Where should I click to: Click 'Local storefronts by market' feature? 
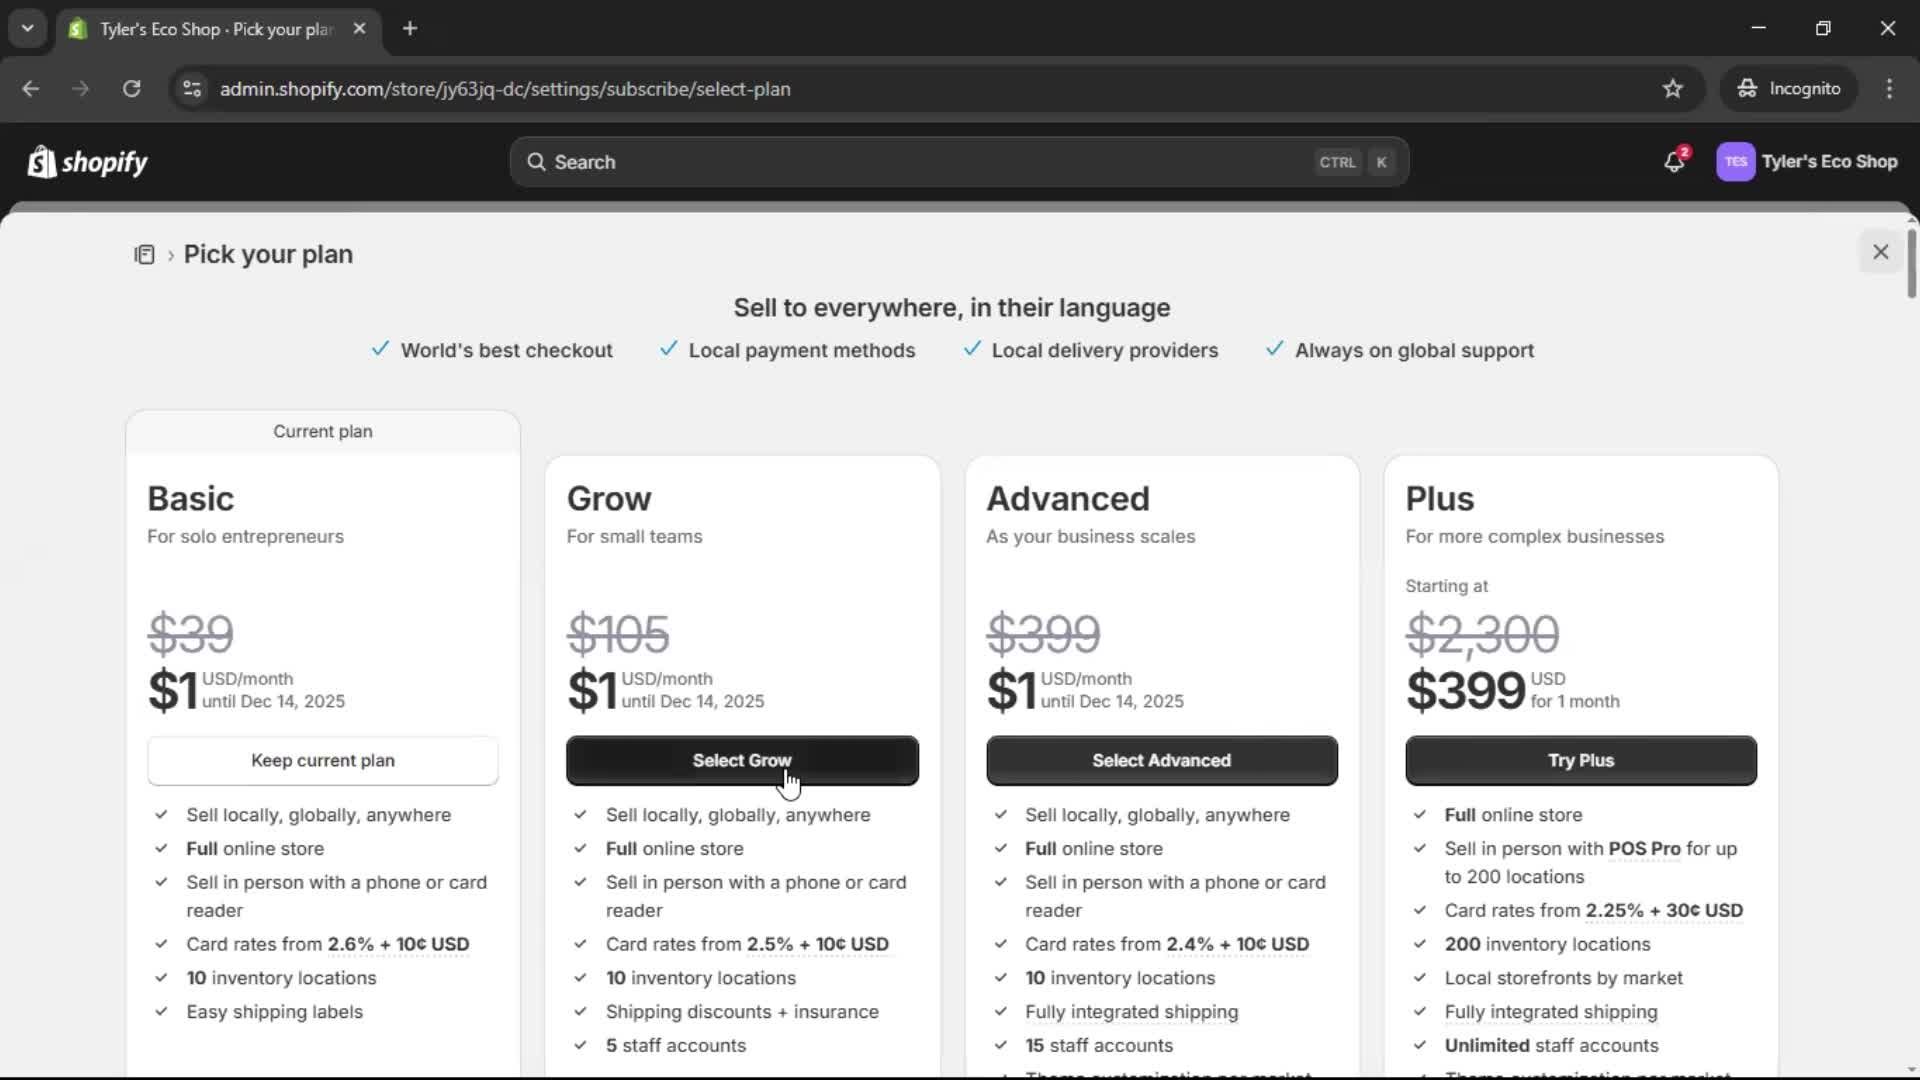(1563, 979)
